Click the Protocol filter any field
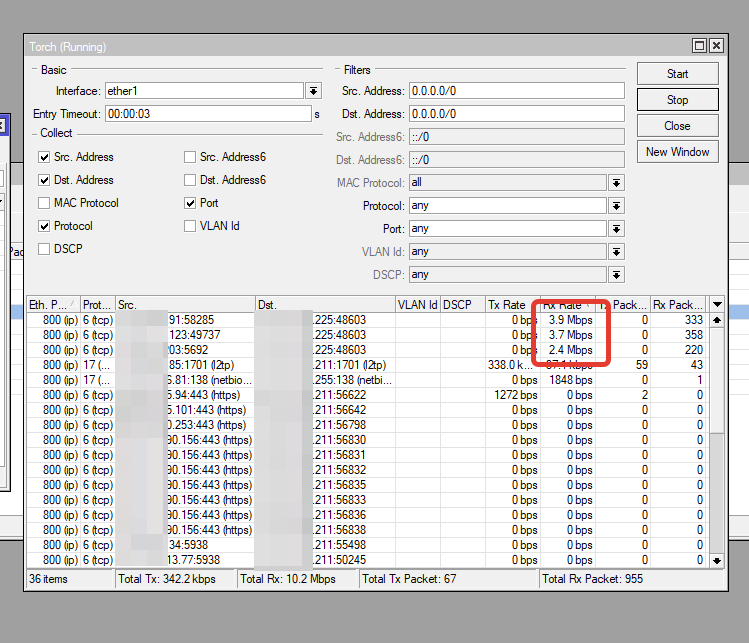Image resolution: width=749 pixels, height=643 pixels. pyautogui.click(x=508, y=206)
